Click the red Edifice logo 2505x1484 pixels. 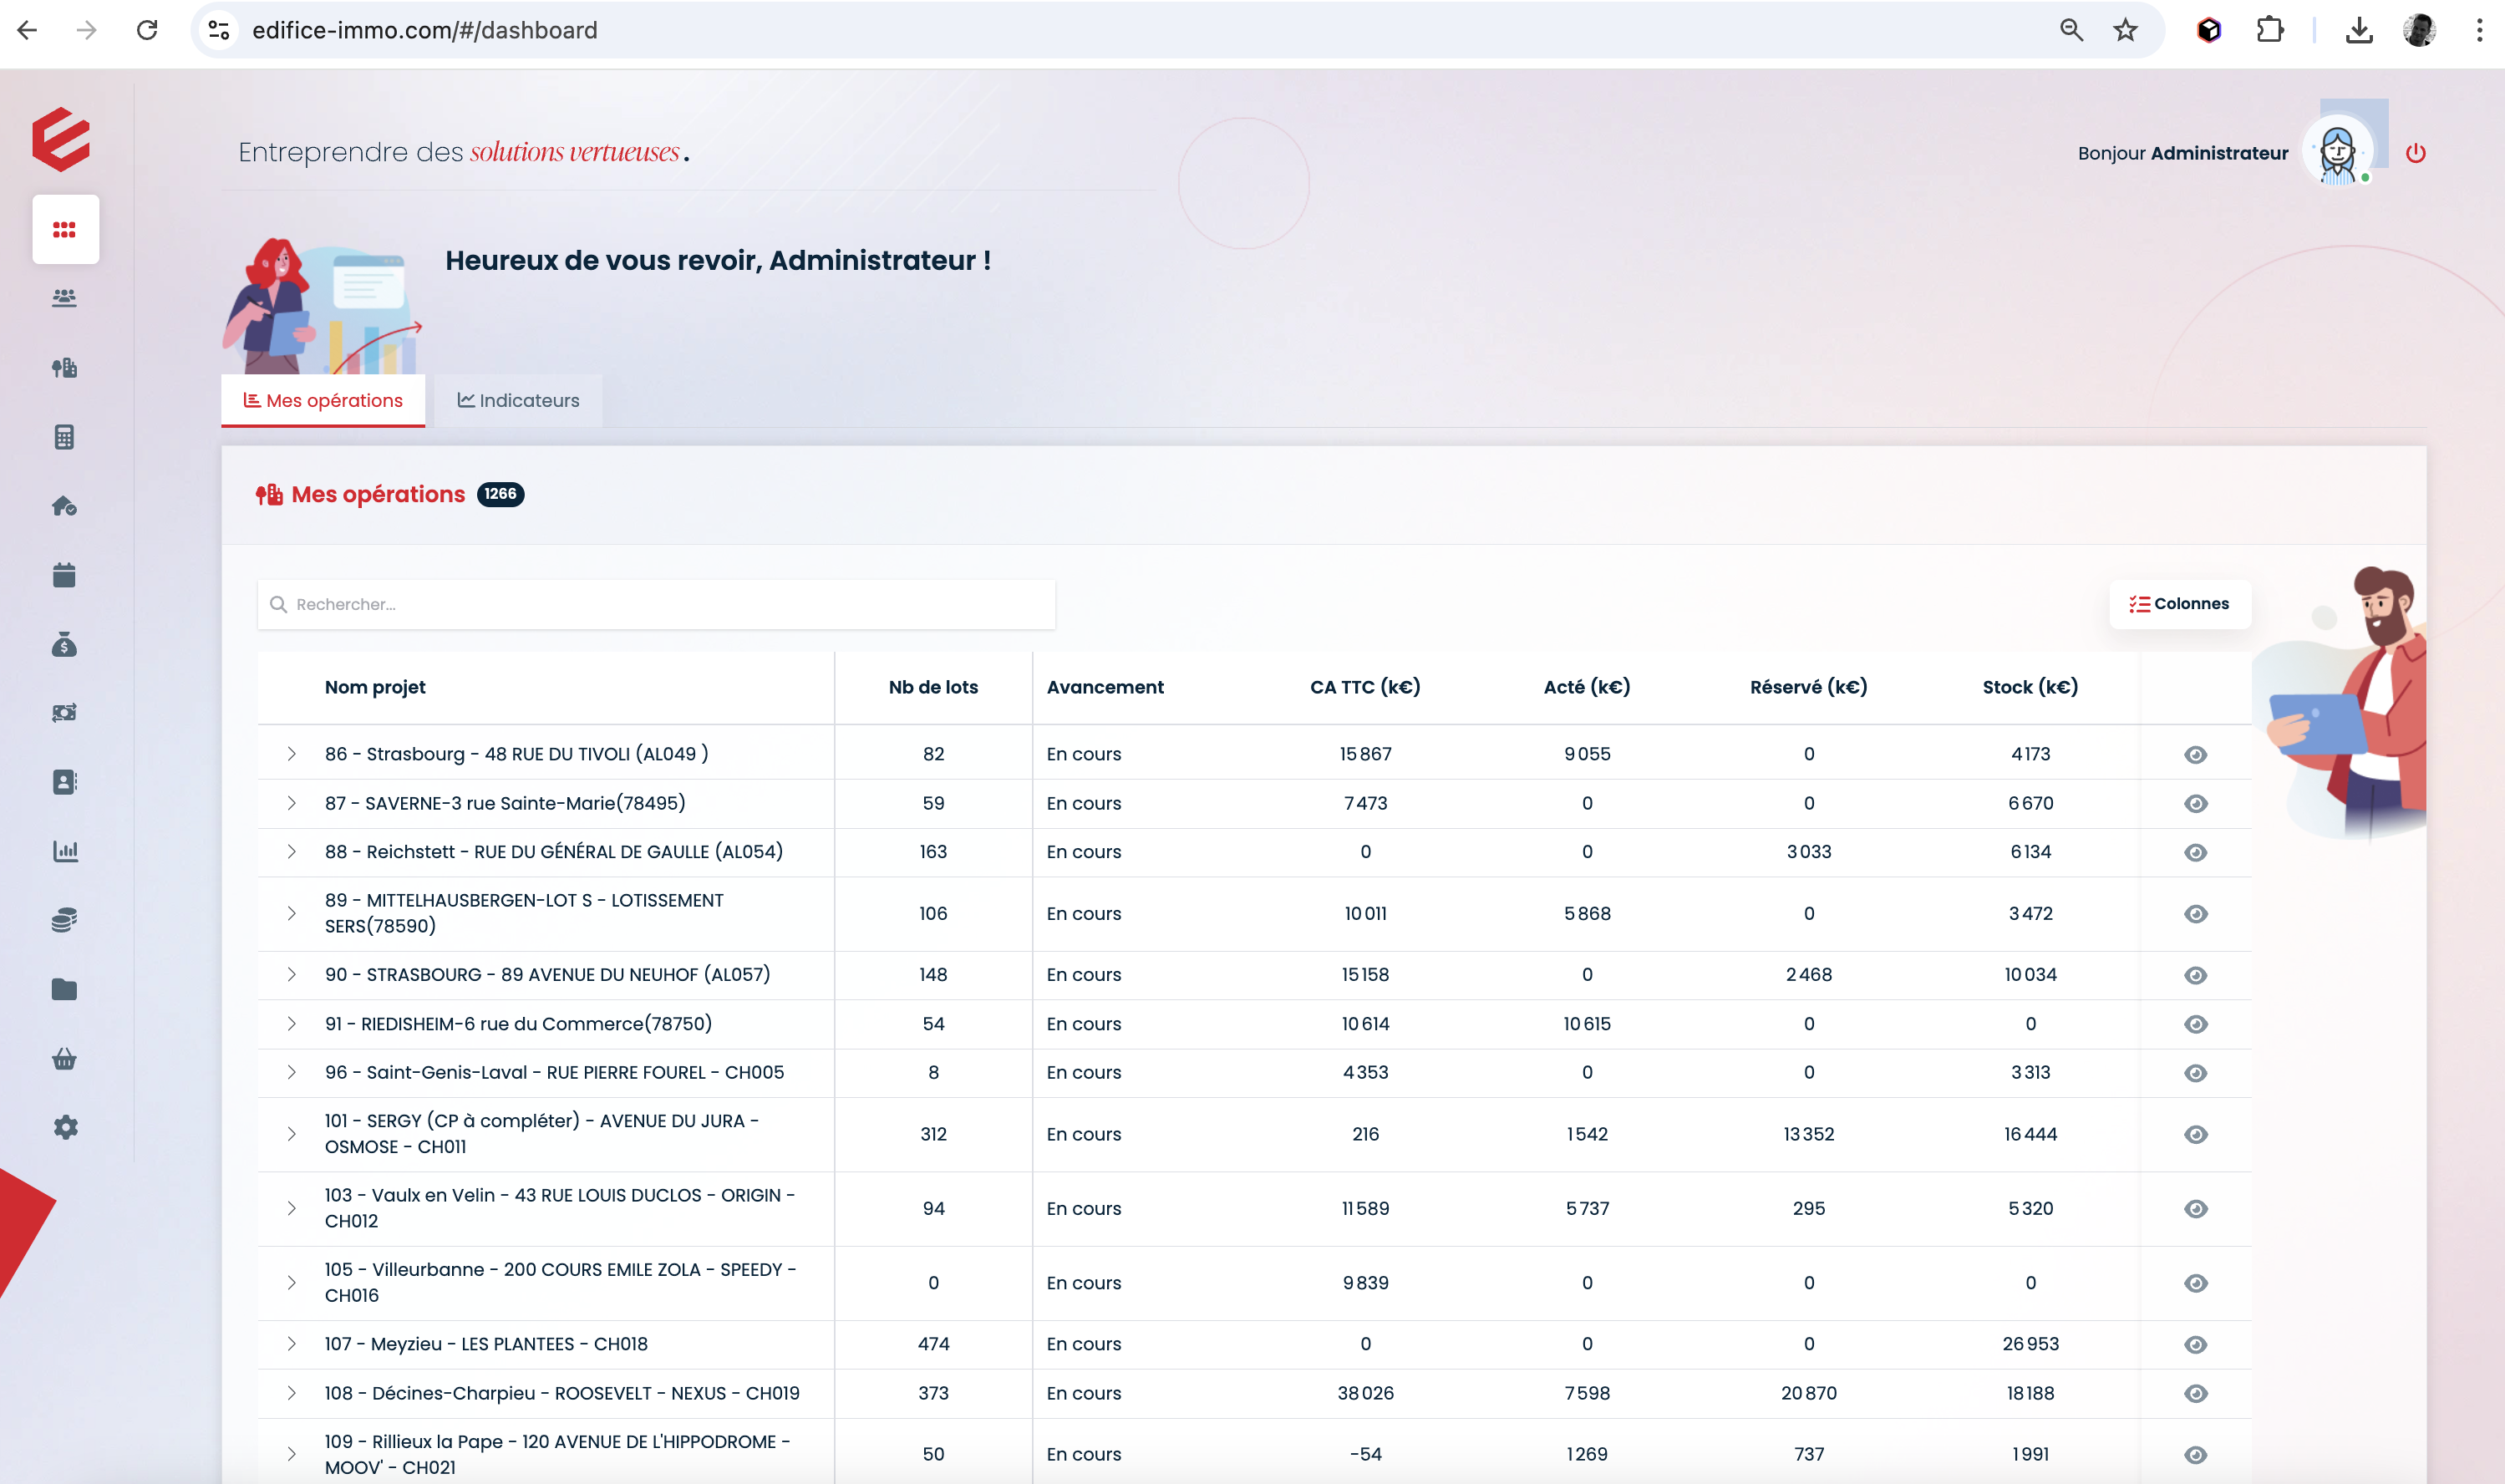(x=61, y=139)
